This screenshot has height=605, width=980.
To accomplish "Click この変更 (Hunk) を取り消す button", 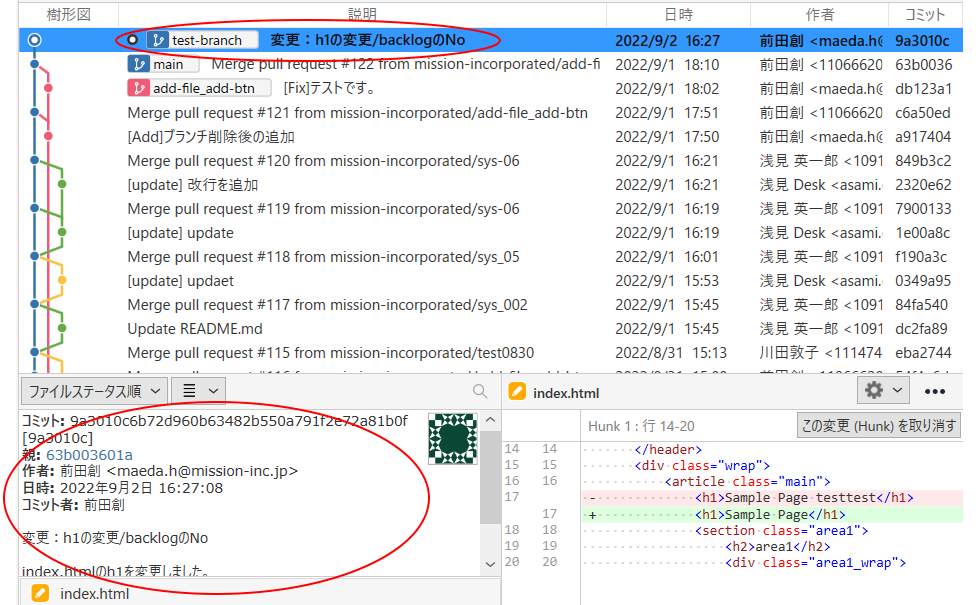I will tap(878, 425).
